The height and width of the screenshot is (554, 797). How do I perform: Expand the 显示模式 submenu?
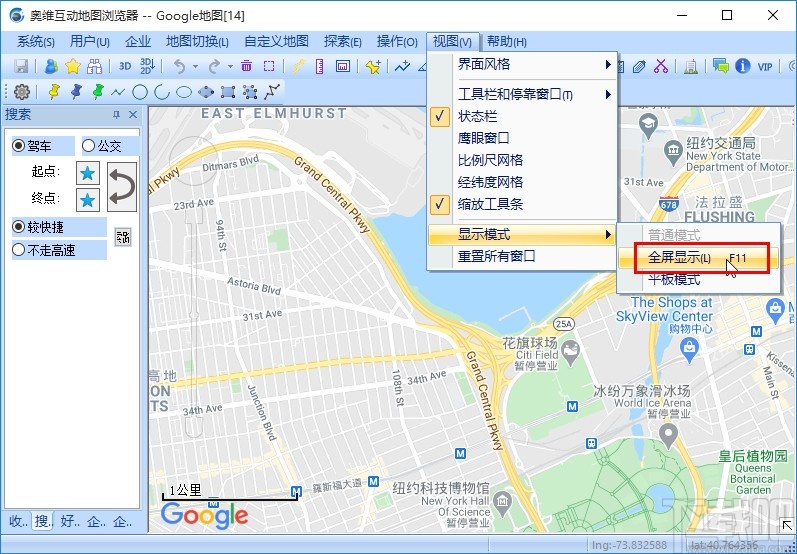click(x=522, y=234)
